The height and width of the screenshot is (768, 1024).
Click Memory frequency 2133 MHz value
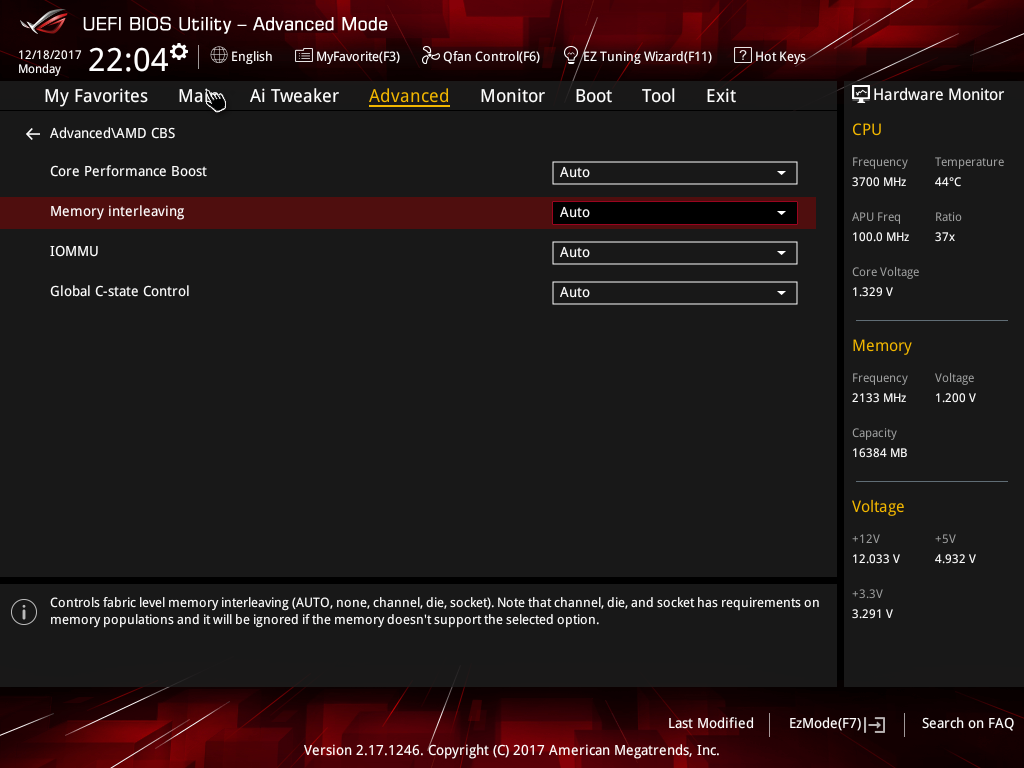tap(878, 398)
